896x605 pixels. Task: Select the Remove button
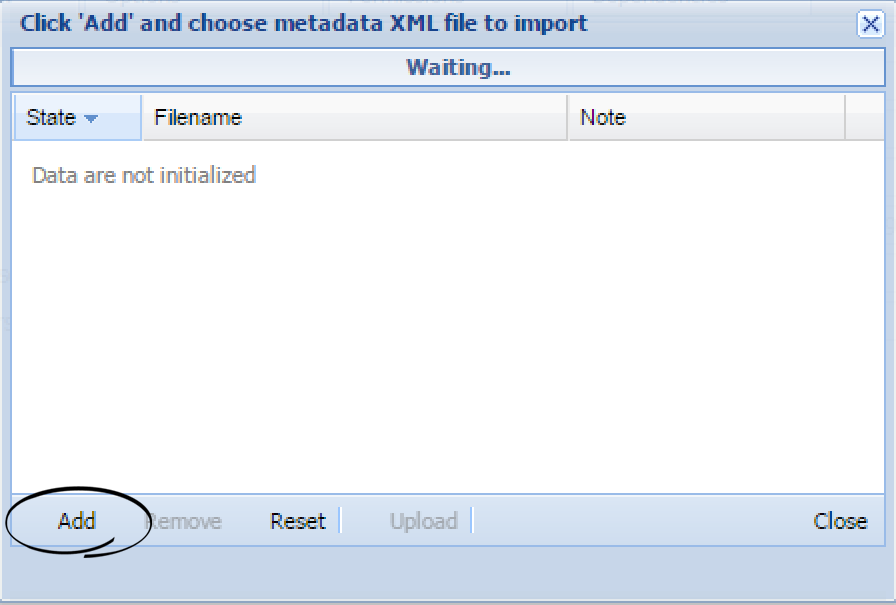coord(184,521)
